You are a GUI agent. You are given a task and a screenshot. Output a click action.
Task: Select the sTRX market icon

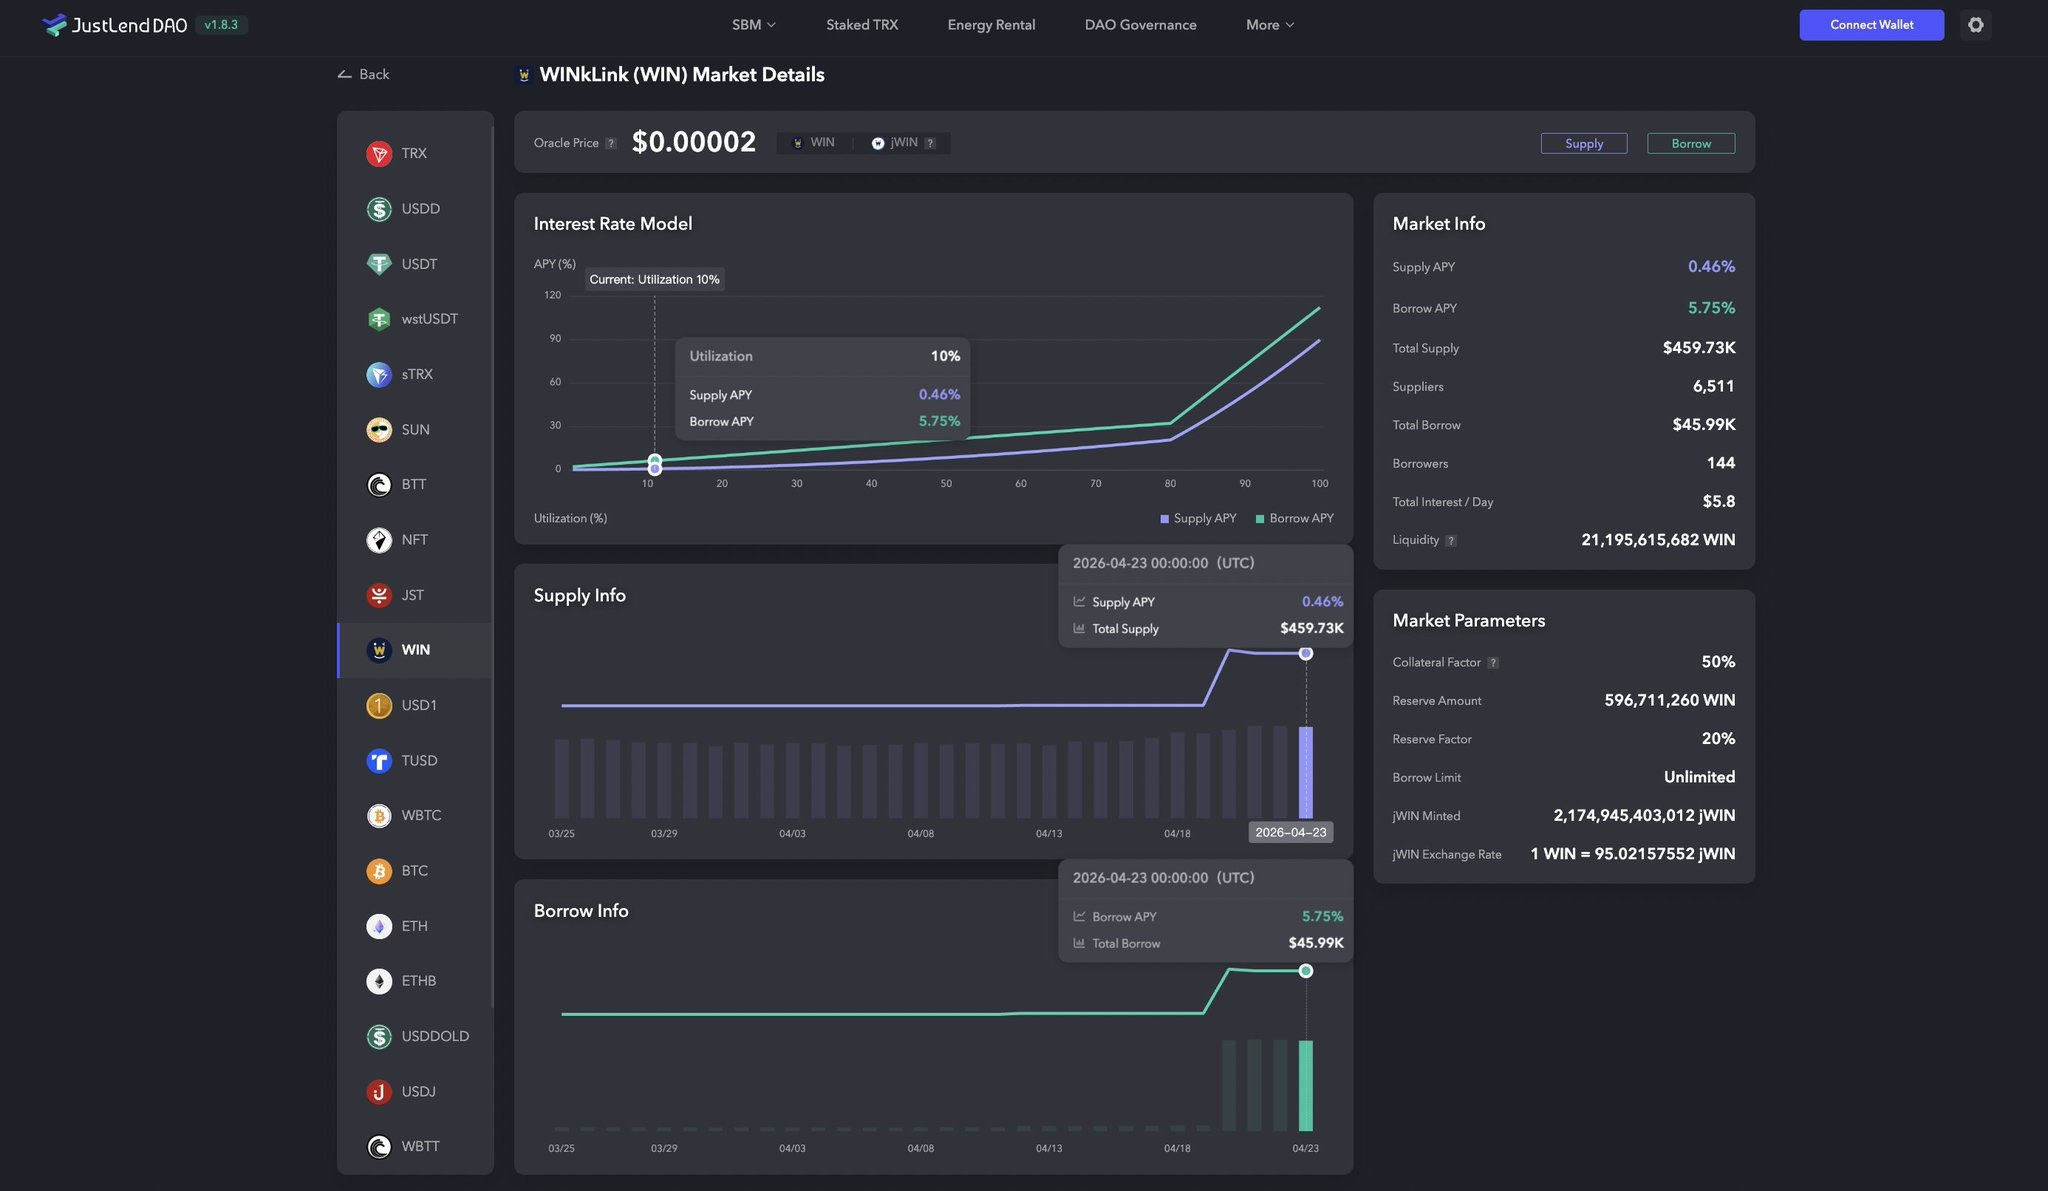coord(379,375)
